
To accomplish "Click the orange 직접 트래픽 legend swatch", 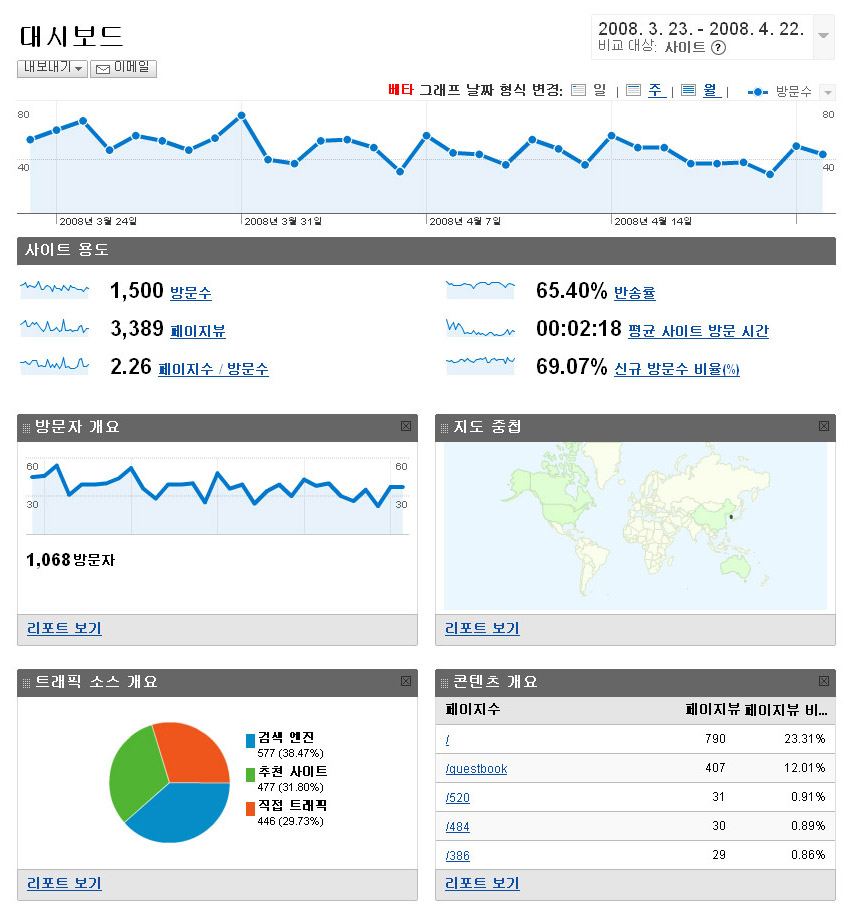I will 250,808.
